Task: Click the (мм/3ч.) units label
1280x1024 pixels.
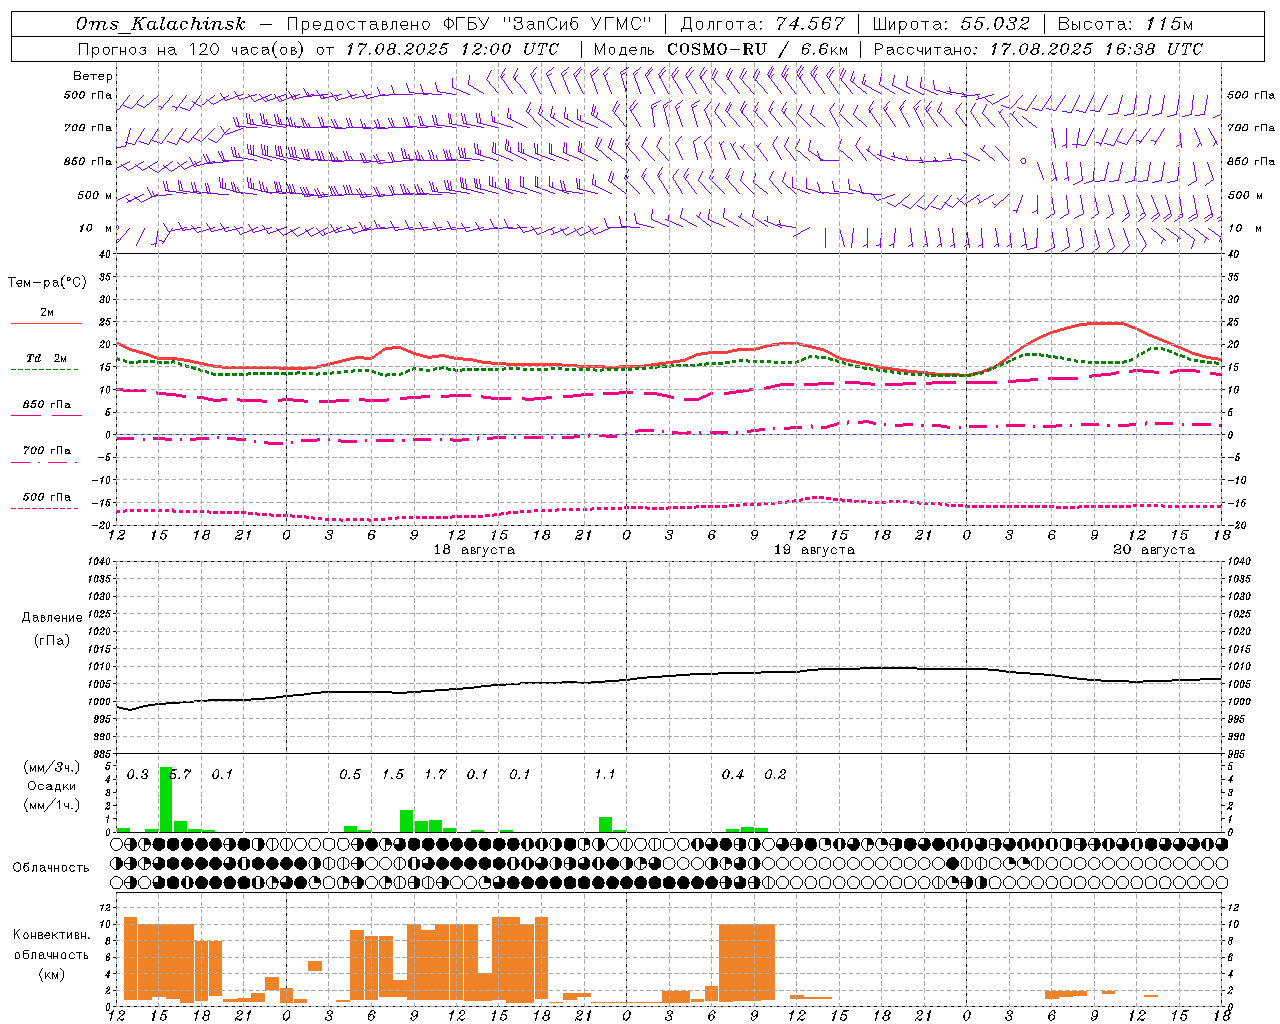Action: coord(51,768)
